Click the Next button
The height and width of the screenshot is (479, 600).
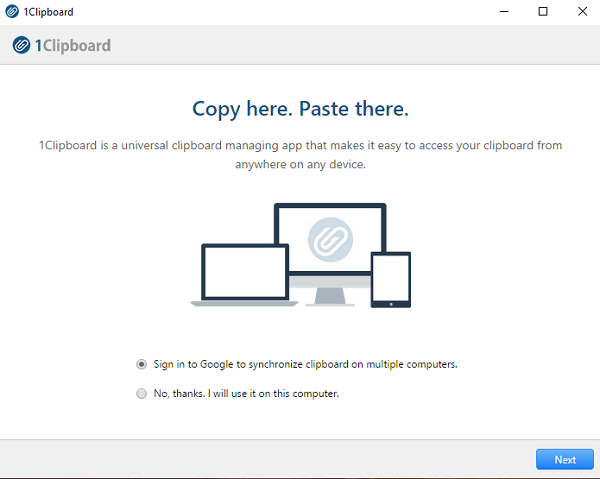[x=565, y=459]
